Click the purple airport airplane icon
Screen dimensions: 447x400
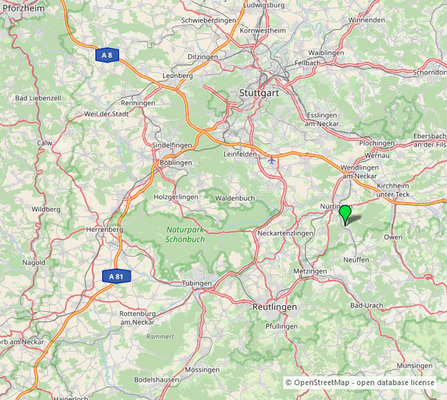(x=272, y=160)
